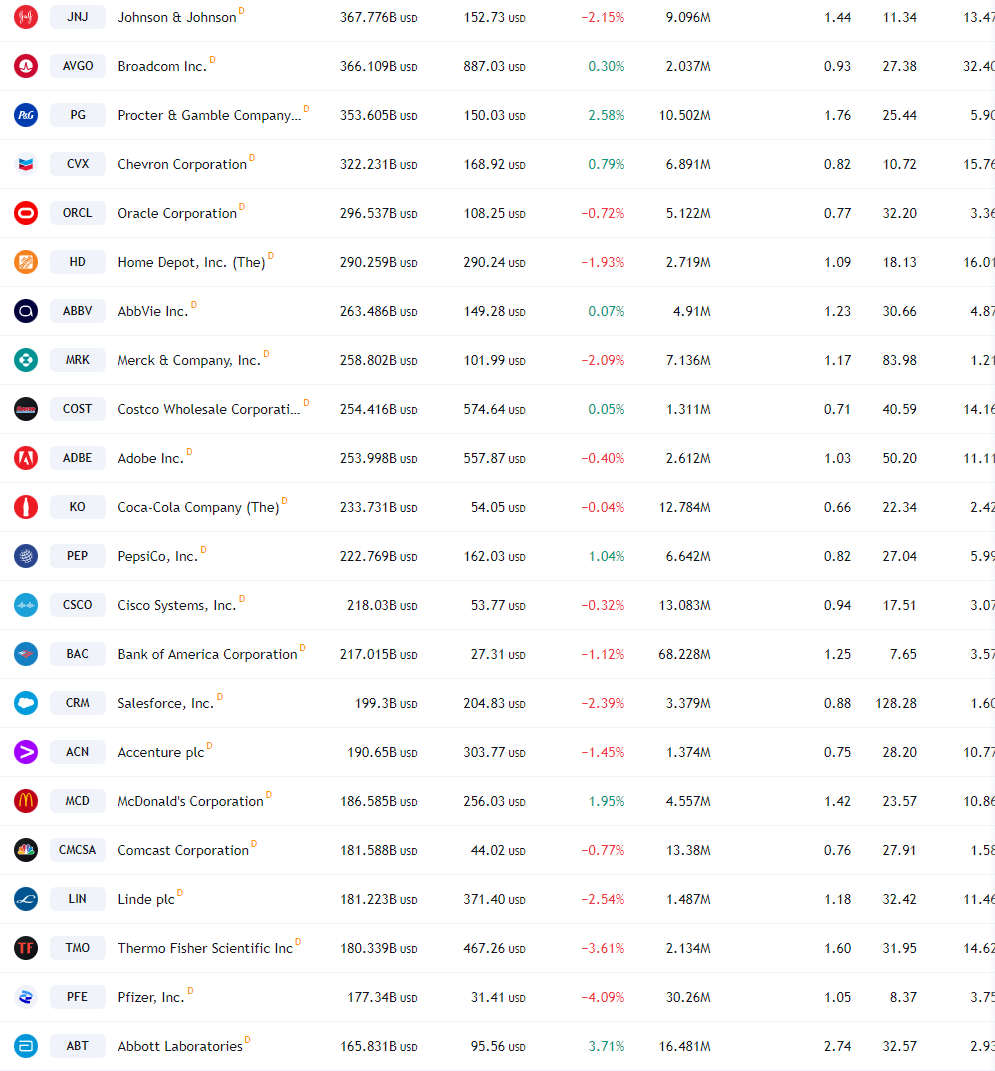The image size is (995, 1071).
Task: Open the Salesforce, Inc. link
Action: tap(166, 704)
